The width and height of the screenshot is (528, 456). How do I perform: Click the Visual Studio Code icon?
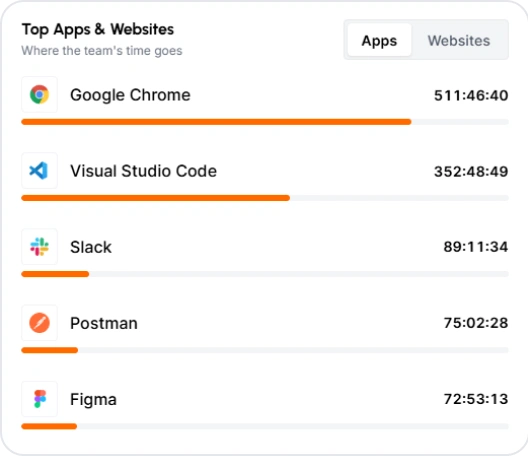pos(39,171)
